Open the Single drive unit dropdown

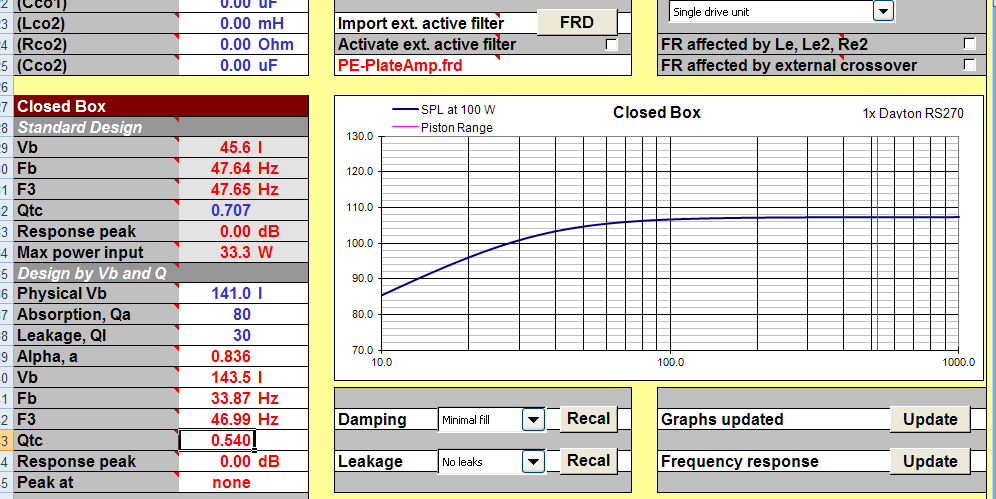(883, 11)
